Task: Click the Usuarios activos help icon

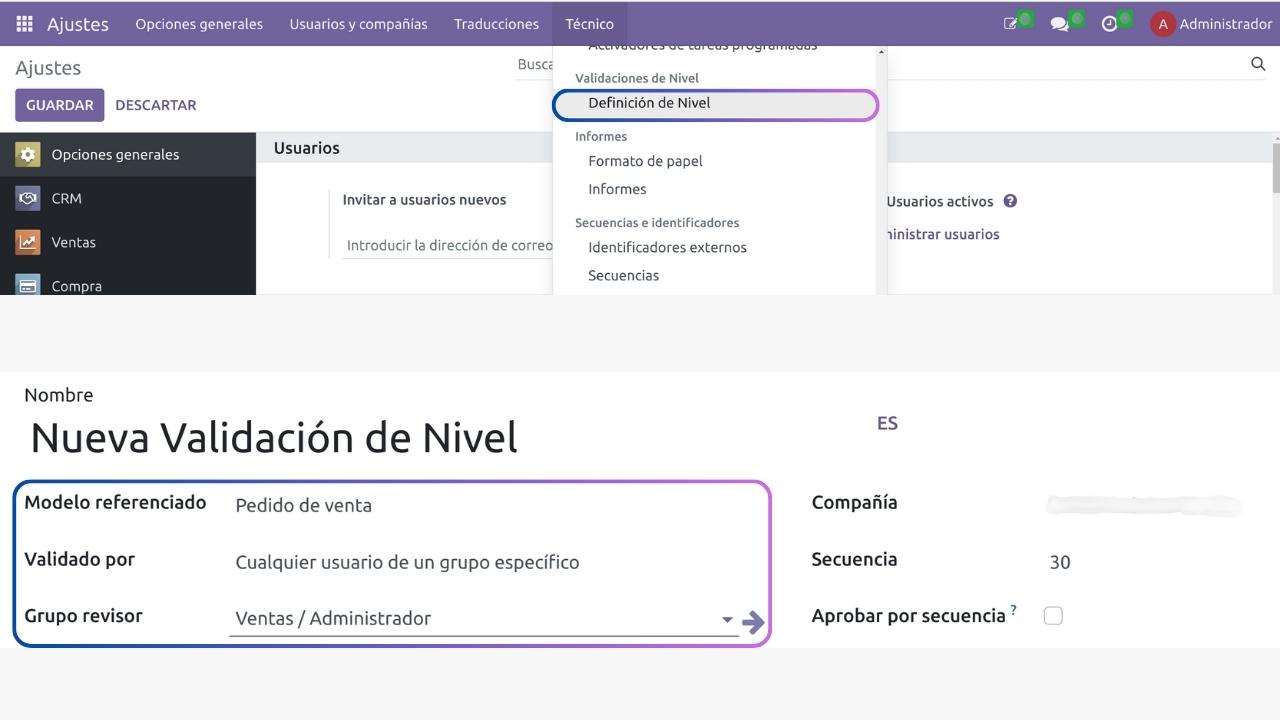Action: (1010, 201)
